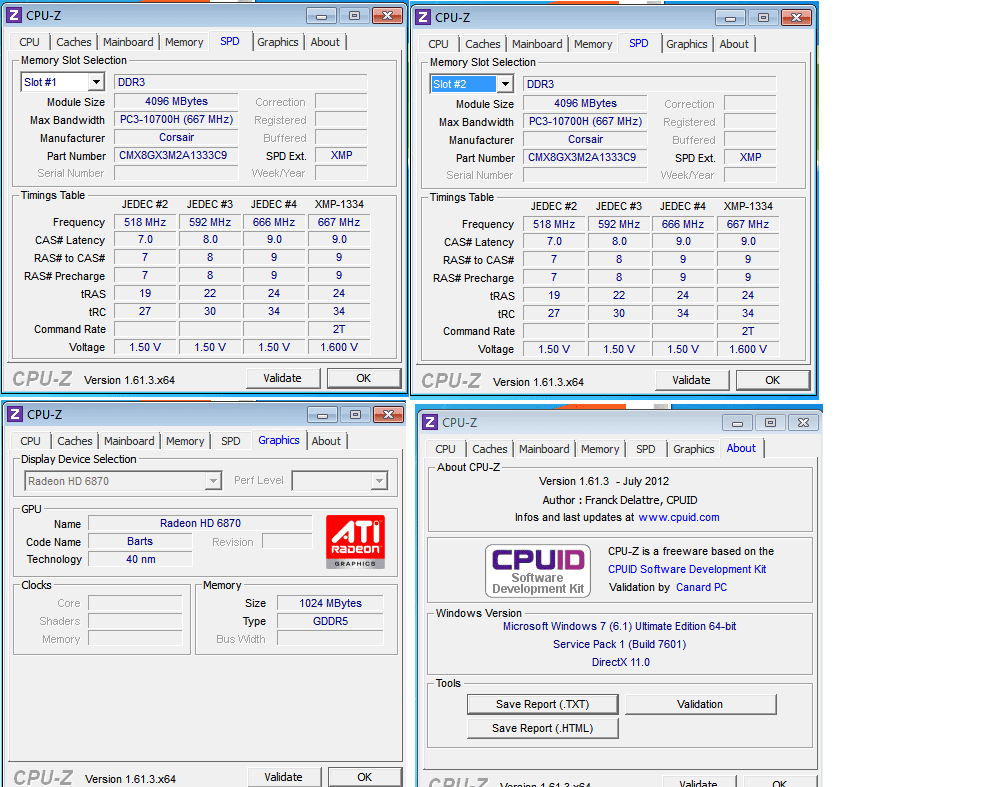
Task: Open the Slot #1 memory slot dropdown
Action: pyautogui.click(x=96, y=82)
